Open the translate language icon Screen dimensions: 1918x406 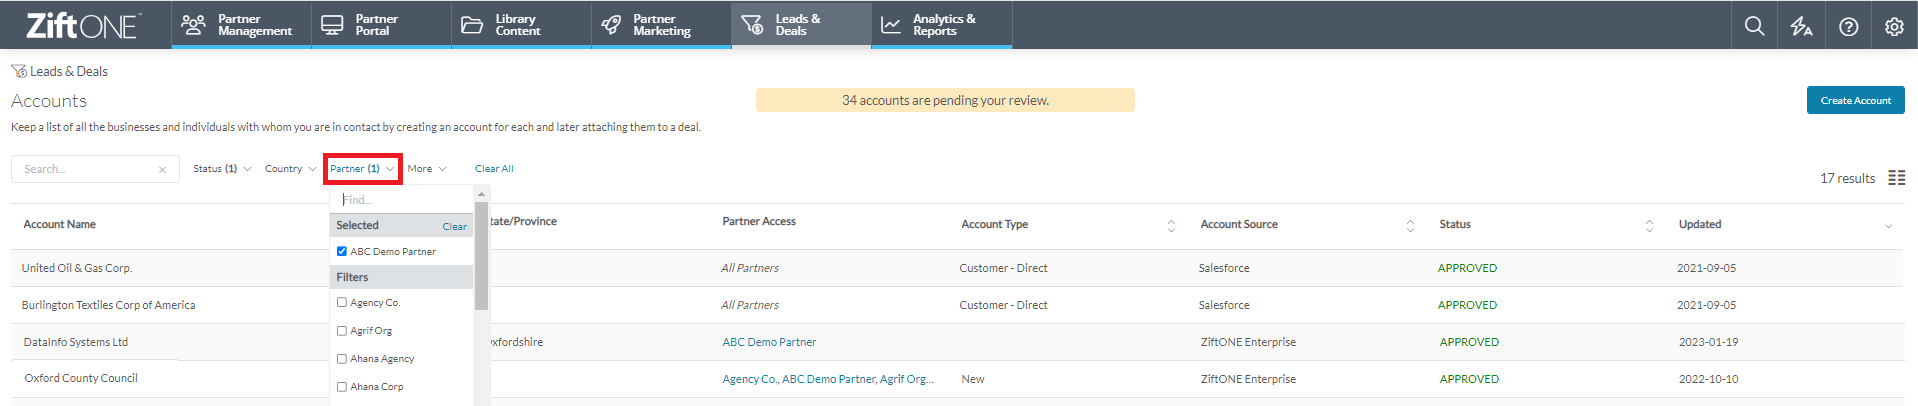[1801, 27]
